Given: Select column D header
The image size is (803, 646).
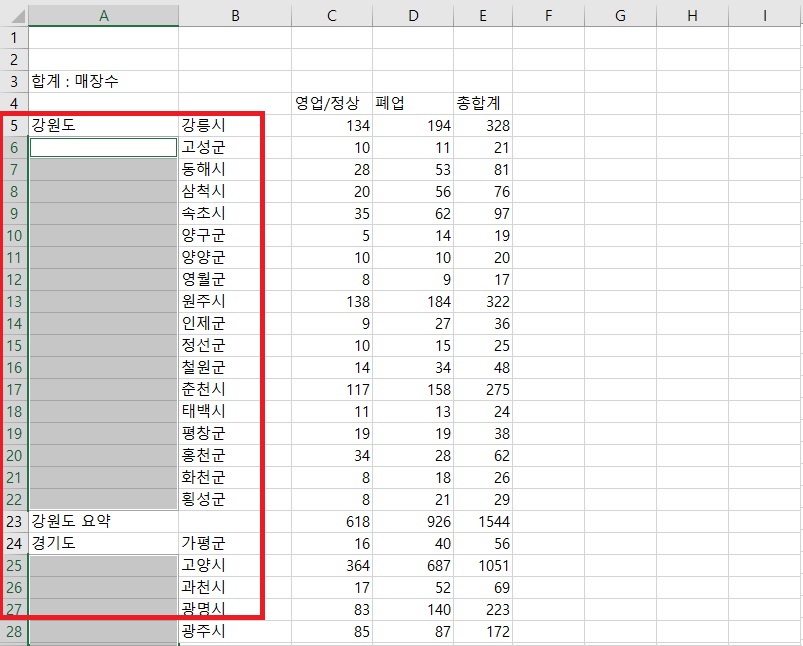Looking at the screenshot, I should pyautogui.click(x=413, y=16).
